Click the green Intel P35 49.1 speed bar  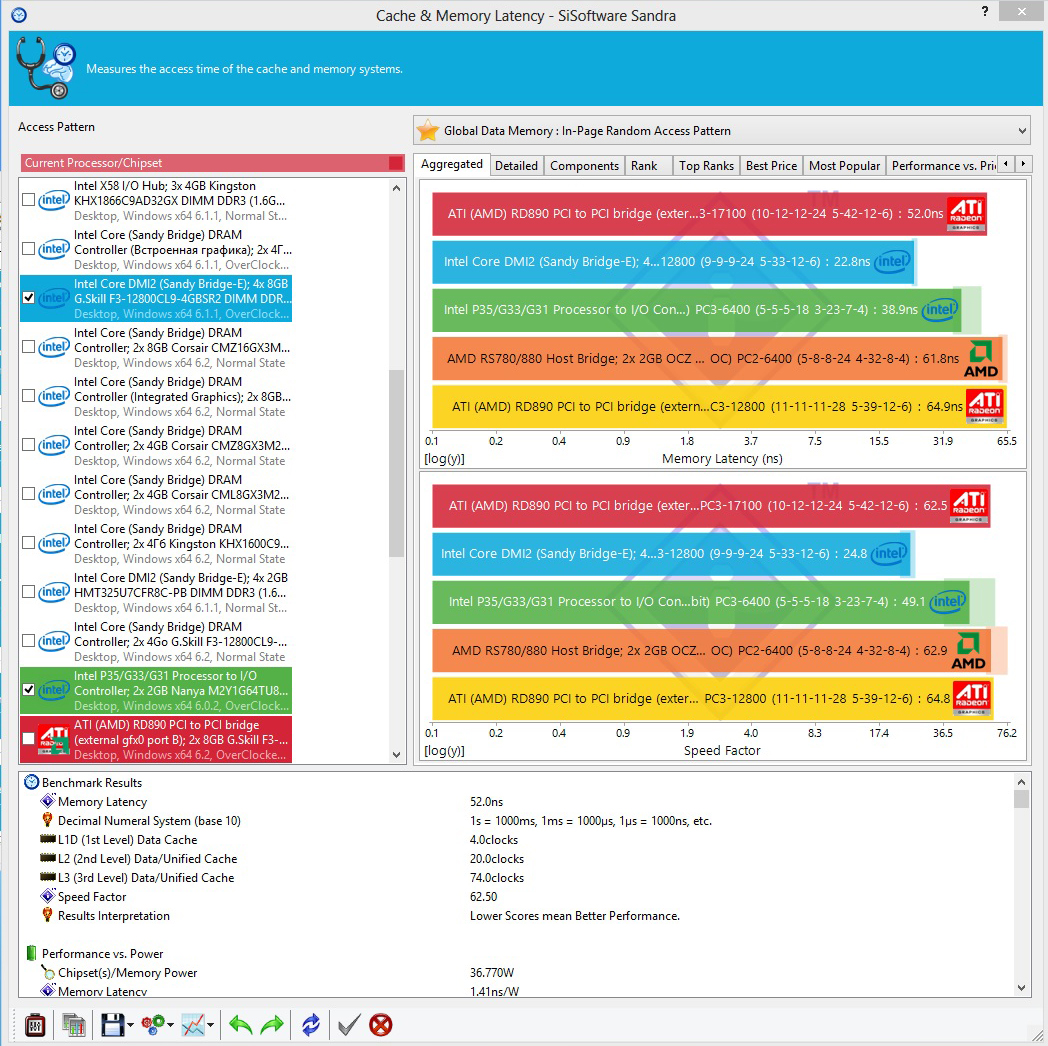click(701, 602)
